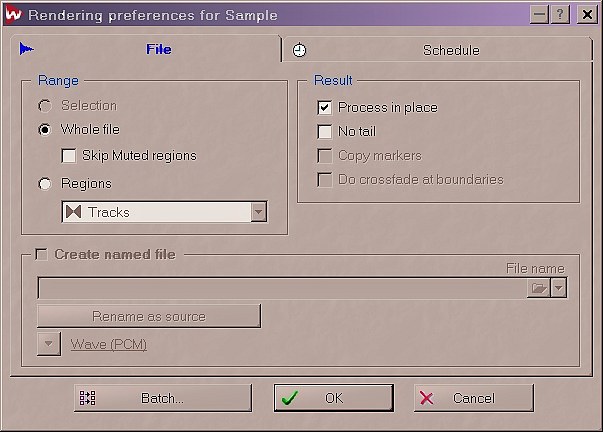Image resolution: width=603 pixels, height=432 pixels.
Task: Open the File name history dropdown arrow
Action: 558,288
